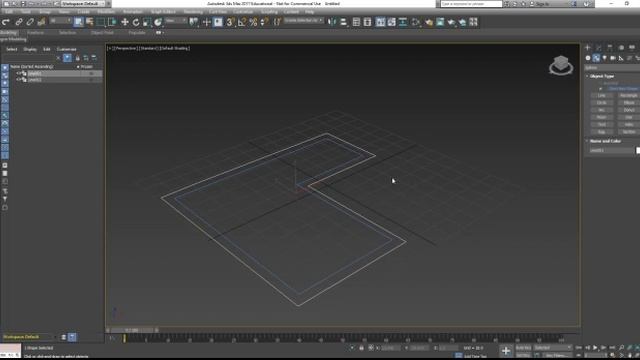Switch to the Freeform ribbon tab
The height and width of the screenshot is (360, 640).
(x=36, y=33)
